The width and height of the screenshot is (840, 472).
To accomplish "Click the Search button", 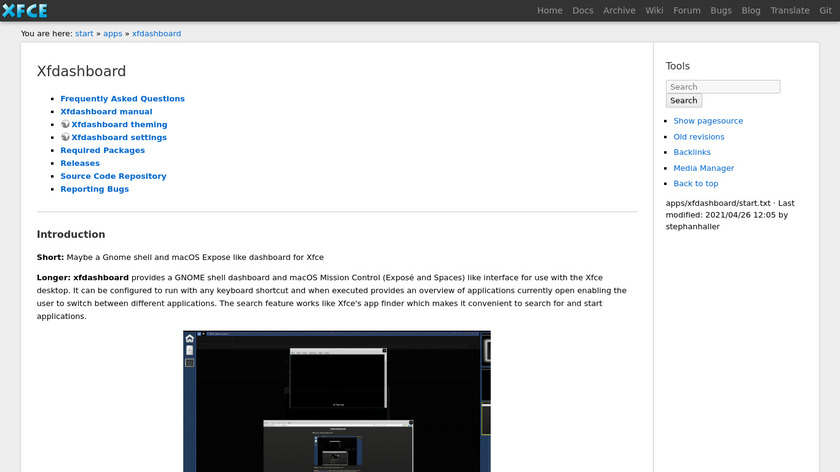I will [684, 101].
